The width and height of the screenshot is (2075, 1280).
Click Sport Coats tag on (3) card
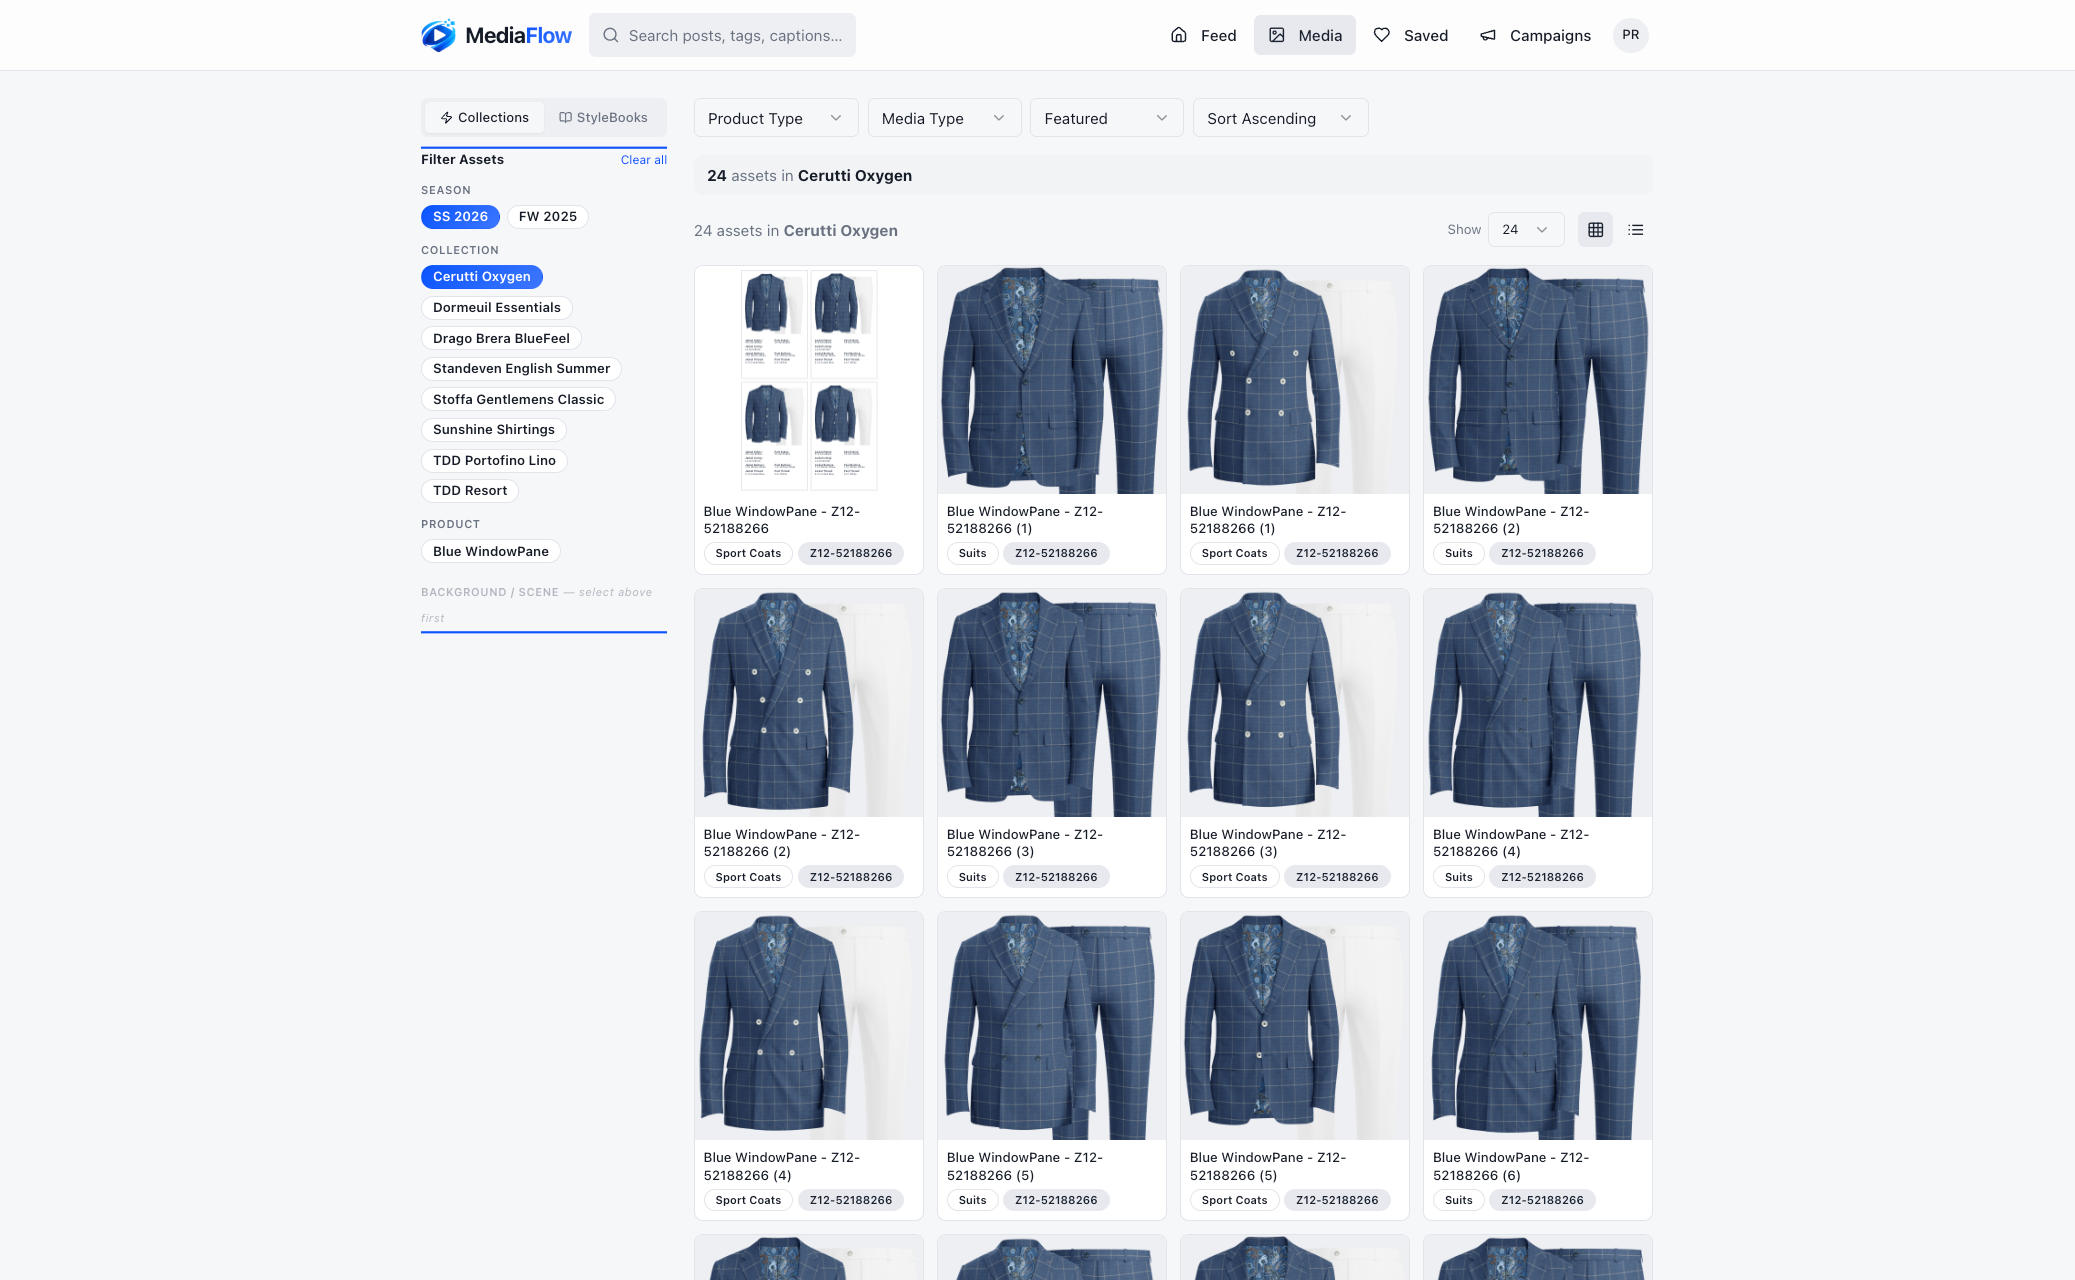(1234, 878)
